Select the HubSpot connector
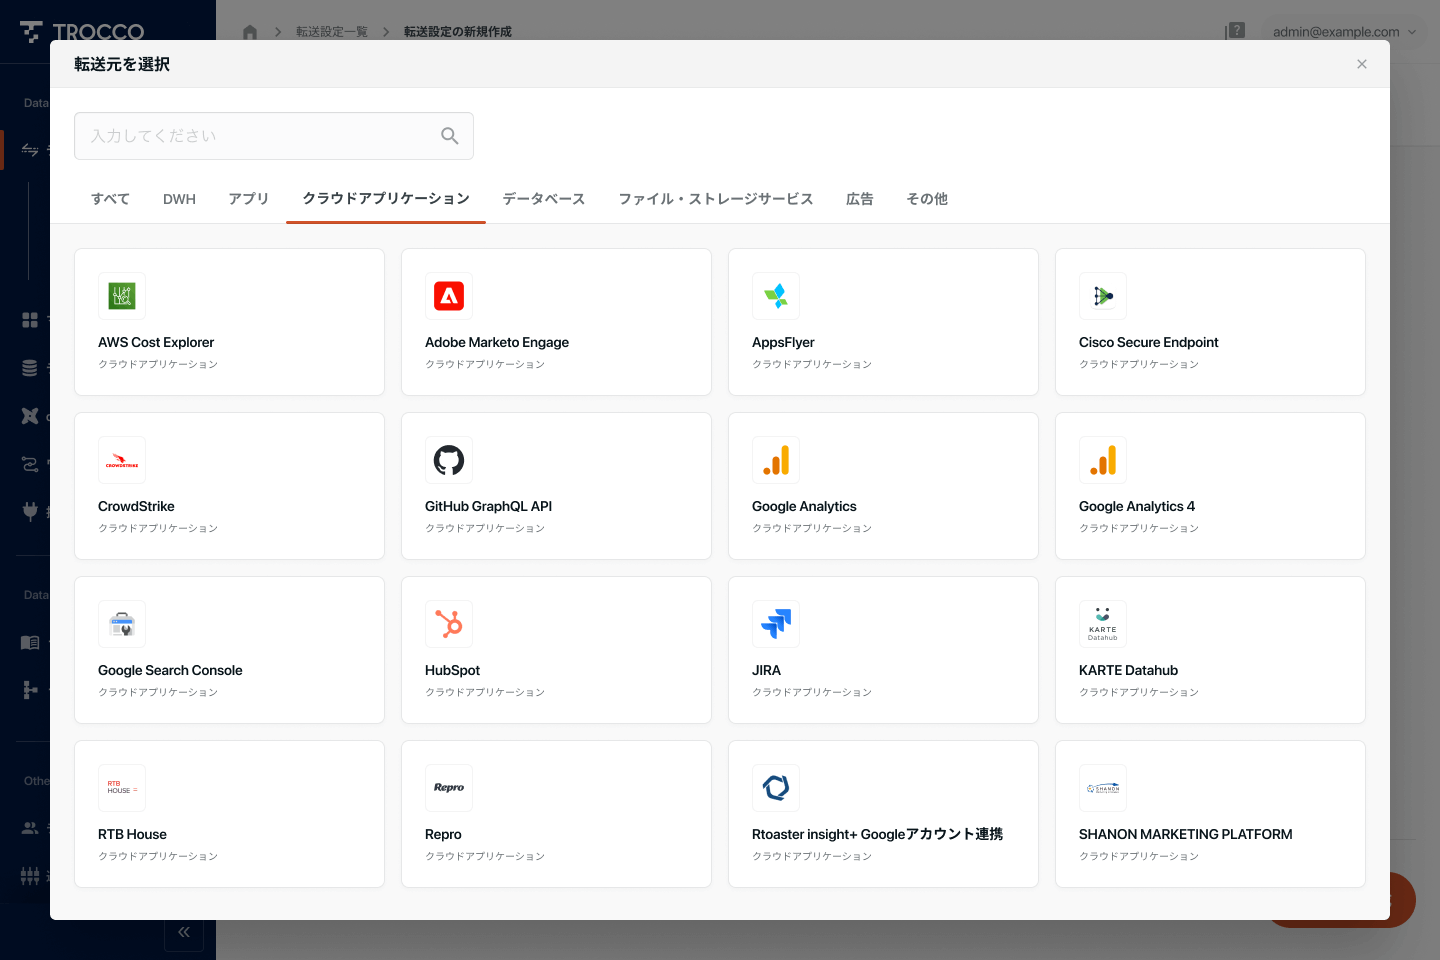This screenshot has width=1440, height=960. pyautogui.click(x=556, y=650)
